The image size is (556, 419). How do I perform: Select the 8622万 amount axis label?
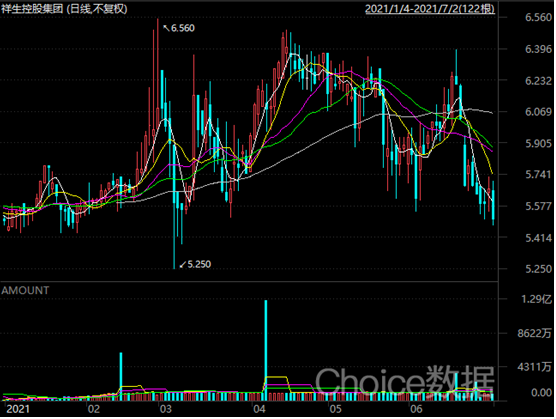[535, 334]
